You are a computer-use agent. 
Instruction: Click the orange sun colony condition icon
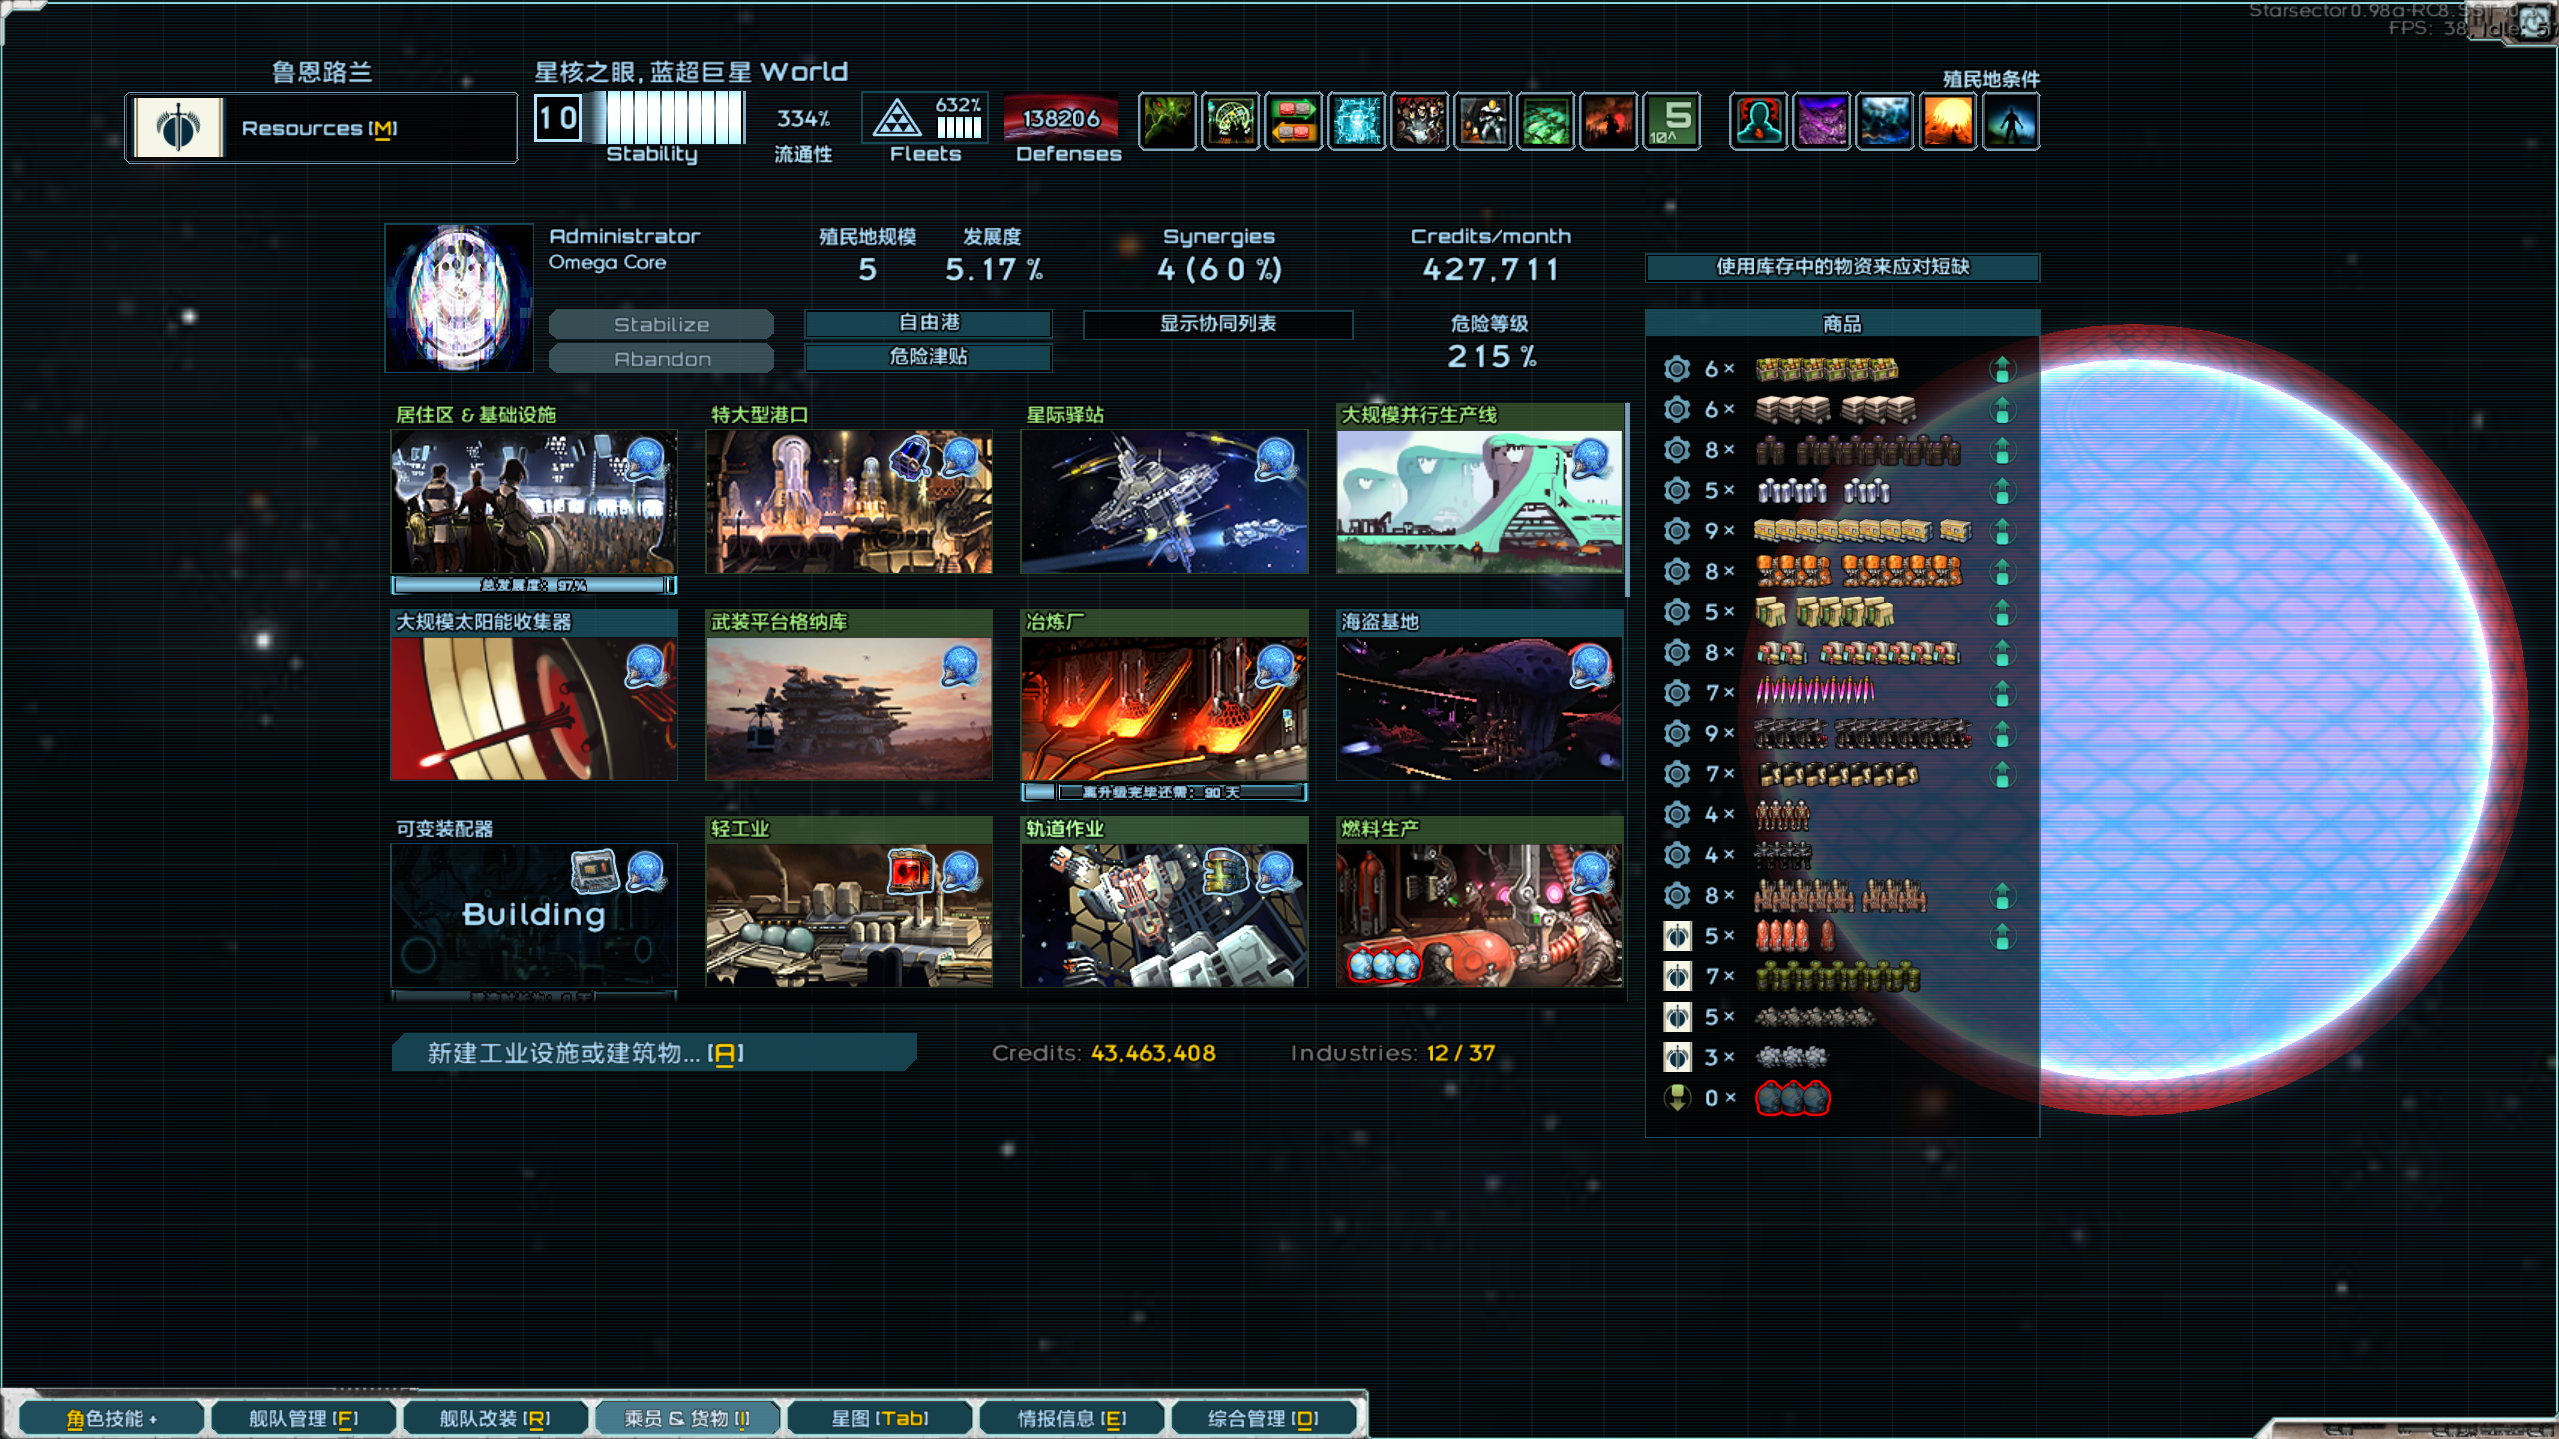(1946, 122)
